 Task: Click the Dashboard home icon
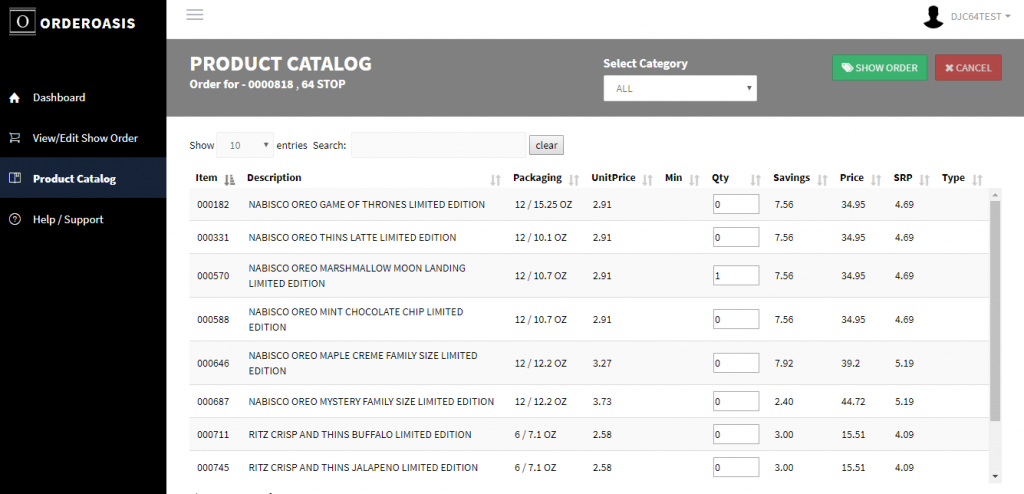tap(14, 98)
